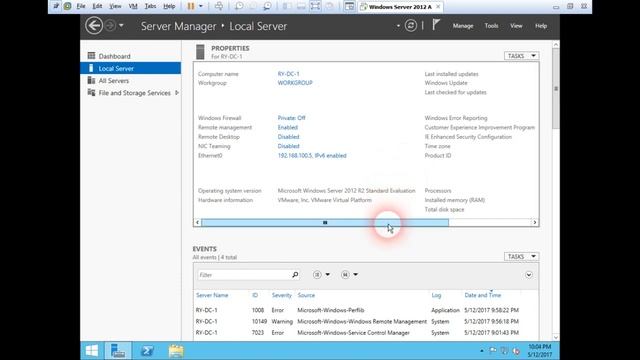Click the NIC Teaming Disabled link
Image resolution: width=640 pixels, height=360 pixels.
[x=288, y=146]
